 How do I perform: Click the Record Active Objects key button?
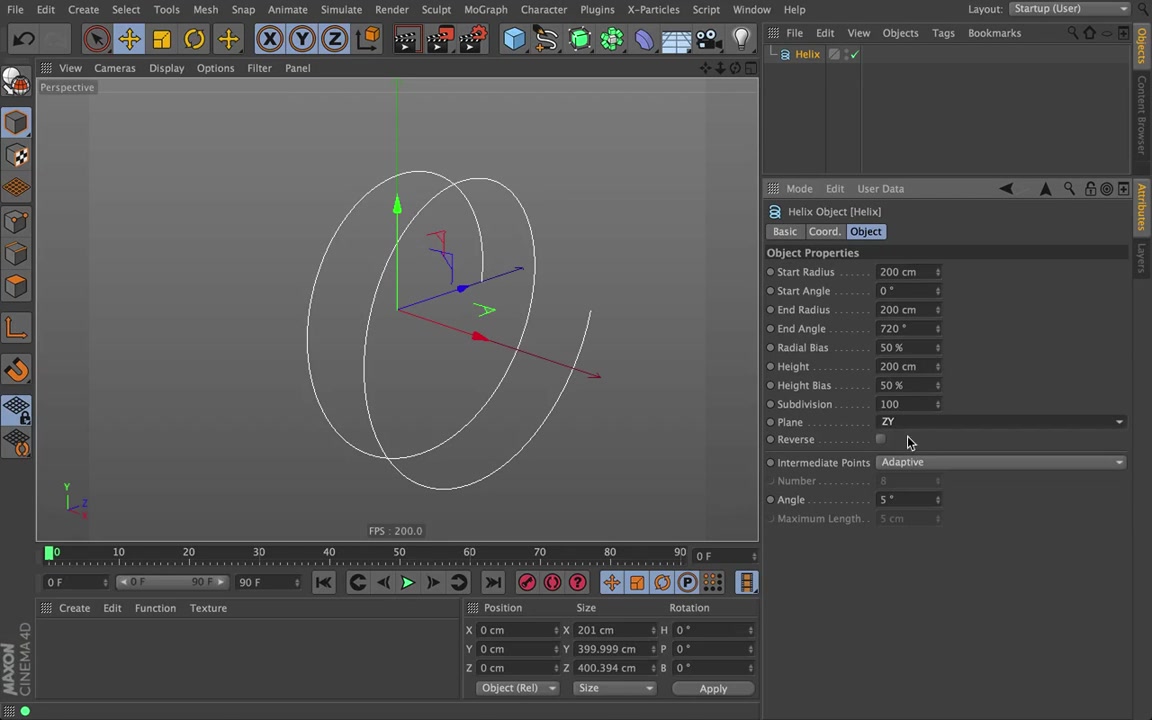coord(527,583)
